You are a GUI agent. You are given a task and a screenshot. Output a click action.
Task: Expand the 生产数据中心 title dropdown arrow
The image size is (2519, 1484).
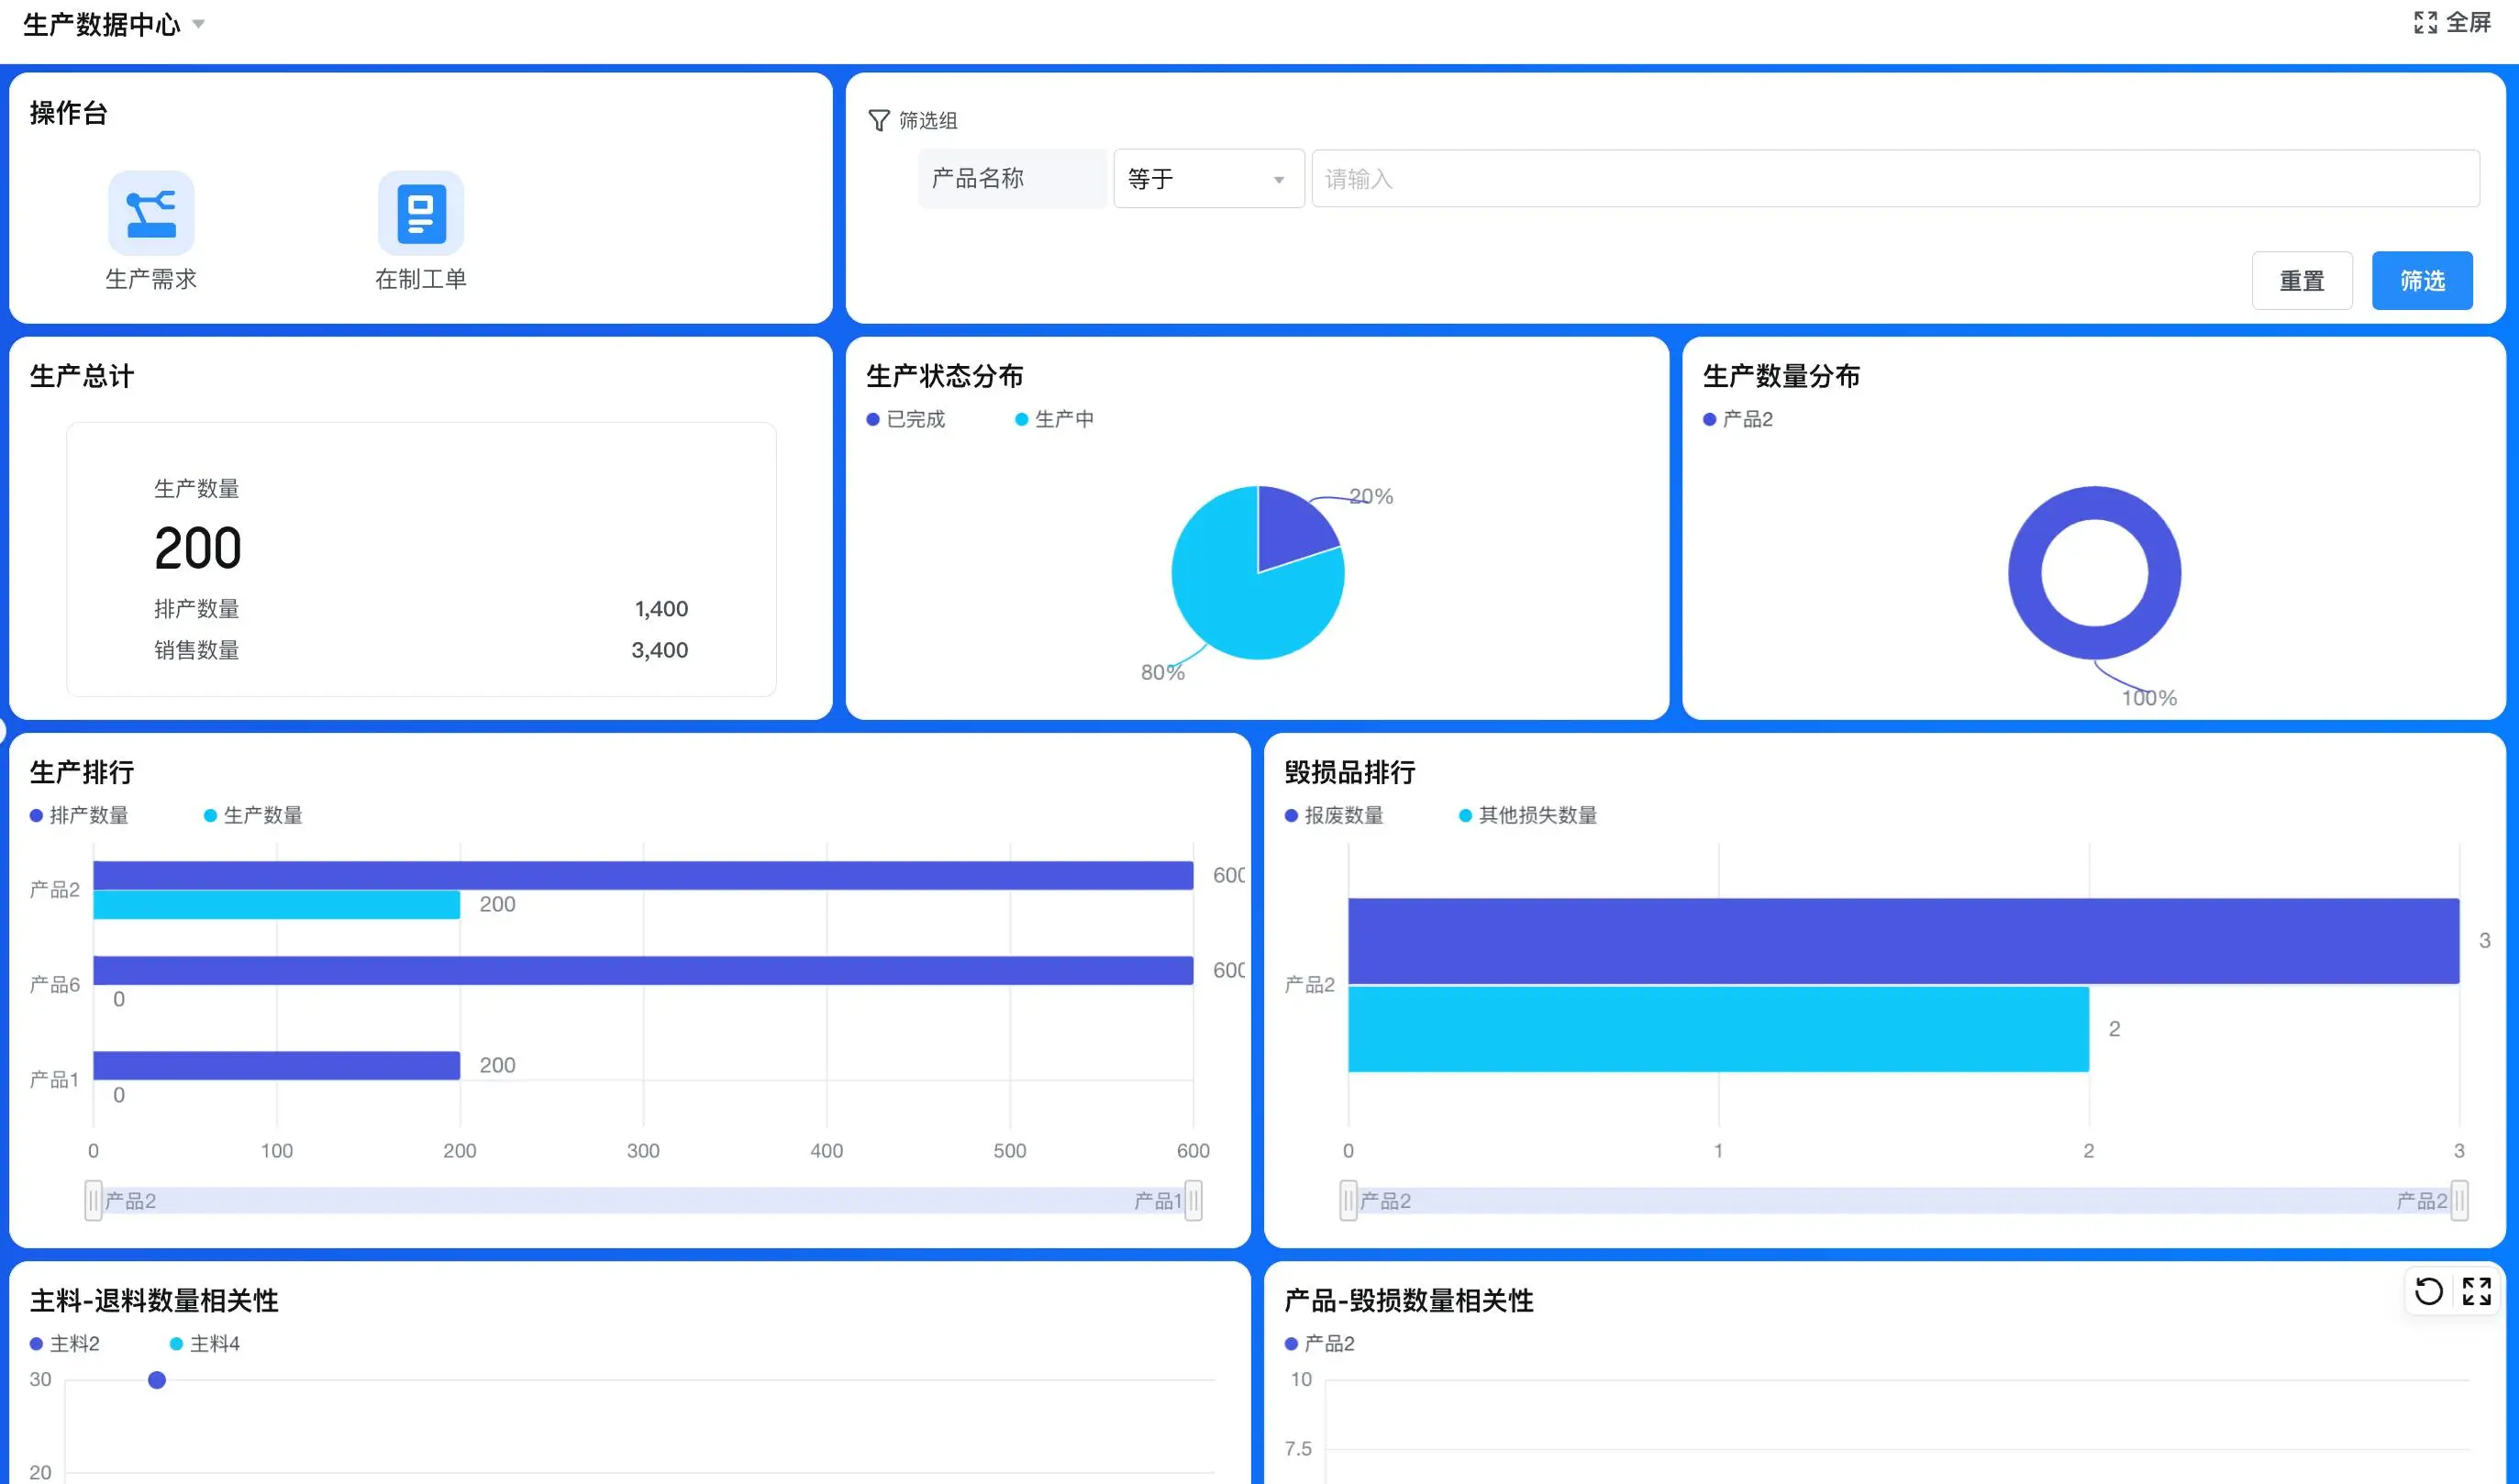[198, 24]
